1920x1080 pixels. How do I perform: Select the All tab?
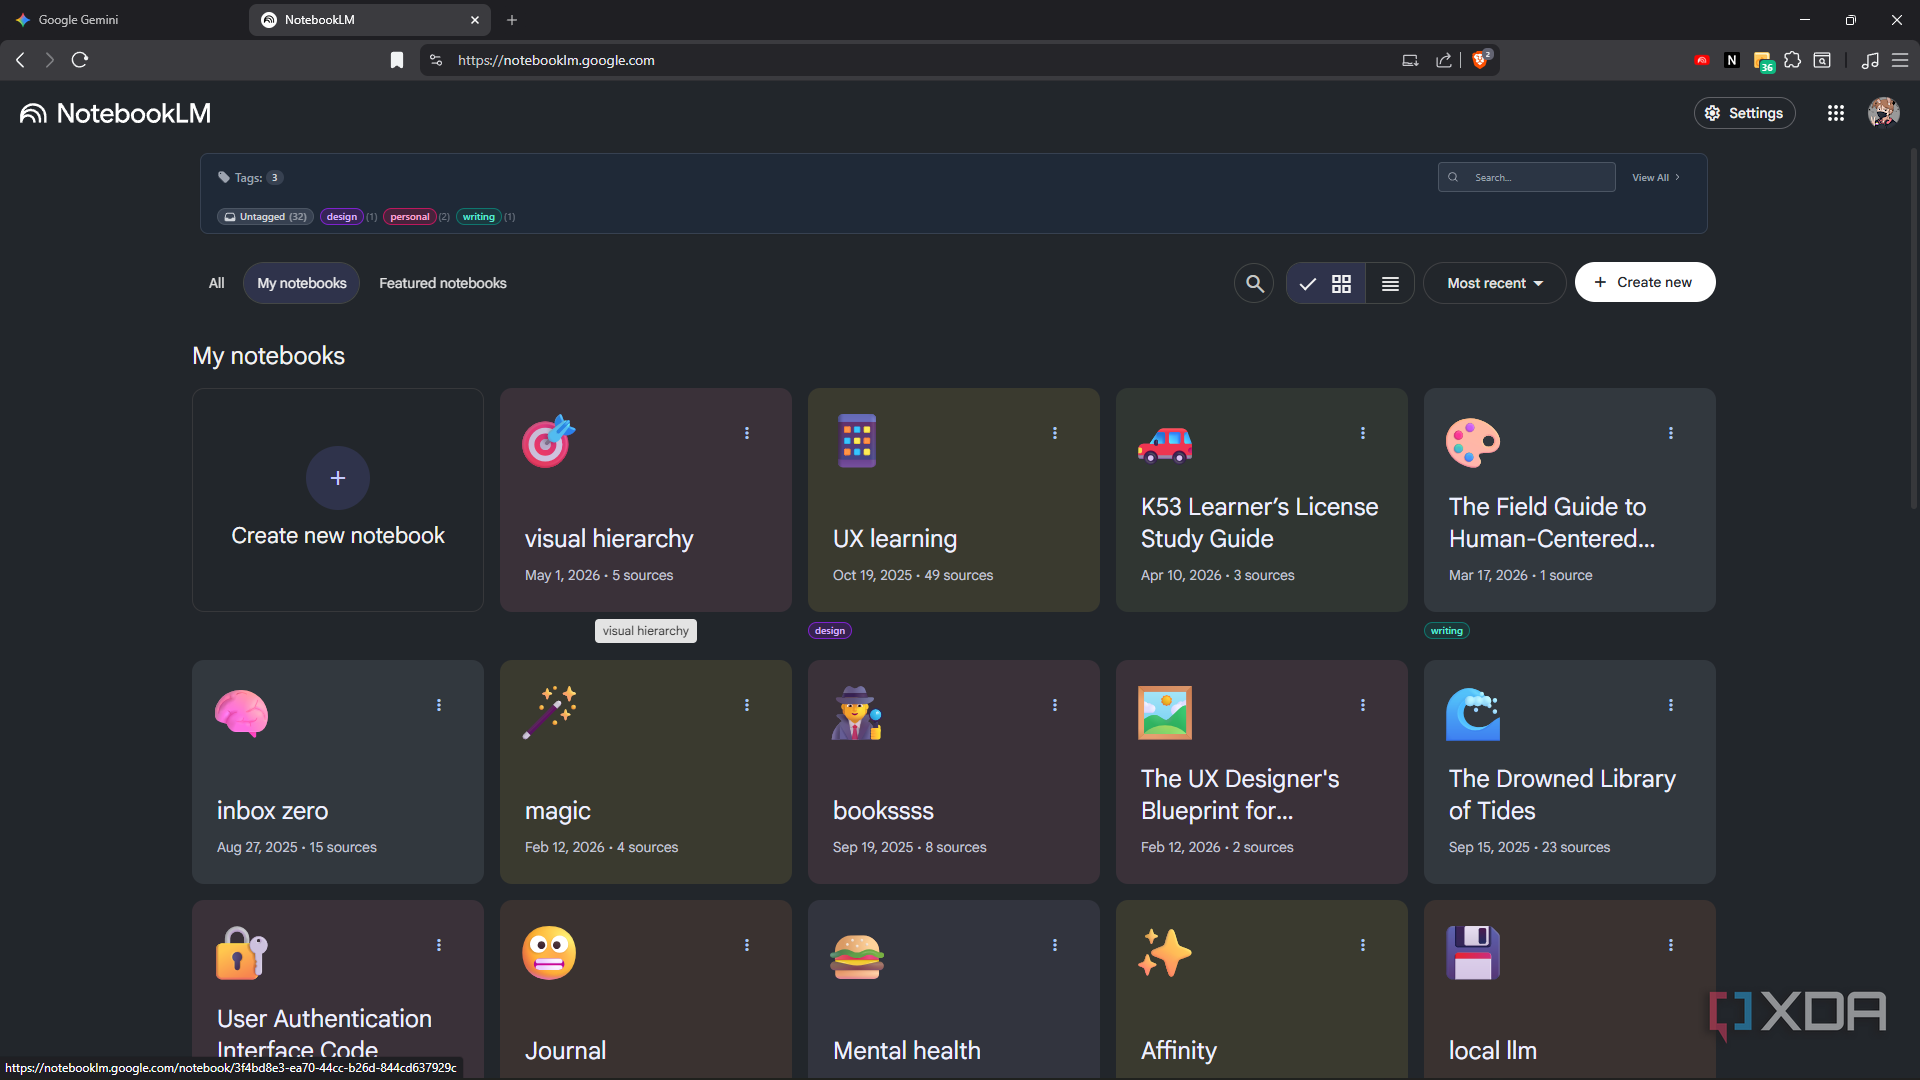pyautogui.click(x=216, y=284)
